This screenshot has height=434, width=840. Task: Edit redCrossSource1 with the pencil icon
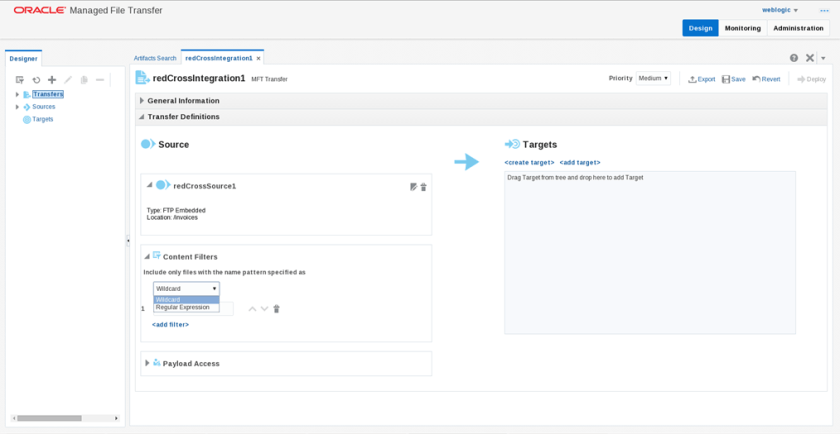(x=413, y=187)
